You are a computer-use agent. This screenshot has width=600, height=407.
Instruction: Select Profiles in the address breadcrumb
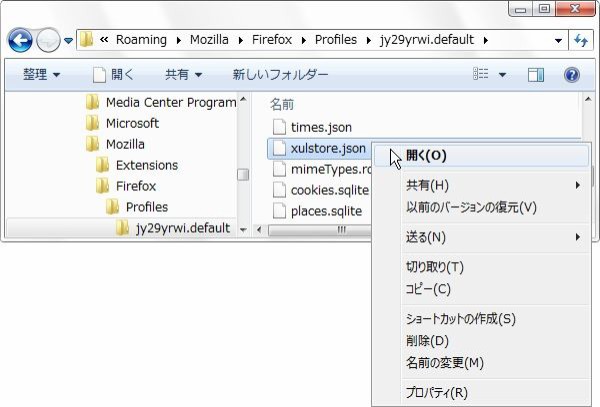coord(336,40)
